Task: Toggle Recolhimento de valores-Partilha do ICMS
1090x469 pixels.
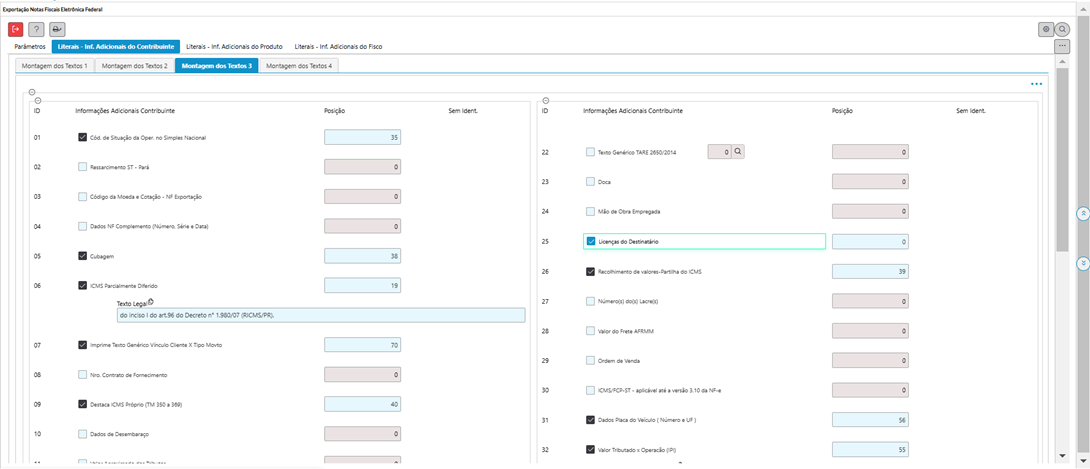Action: [590, 271]
